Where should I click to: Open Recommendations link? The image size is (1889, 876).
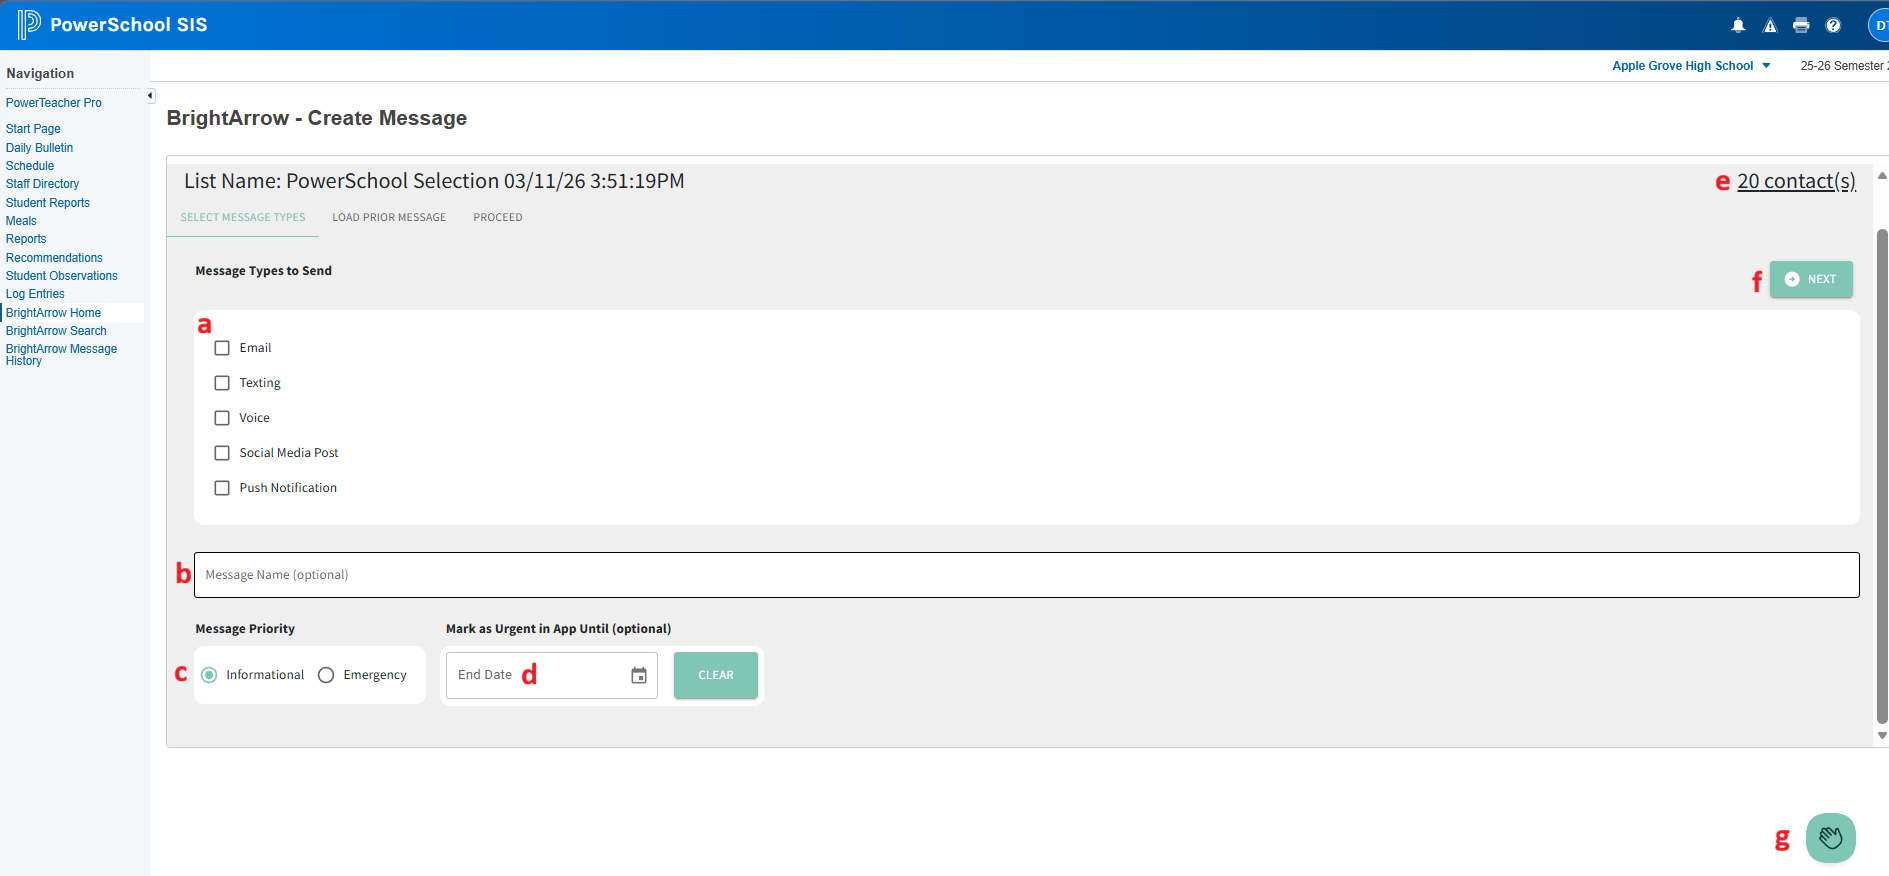tap(54, 258)
